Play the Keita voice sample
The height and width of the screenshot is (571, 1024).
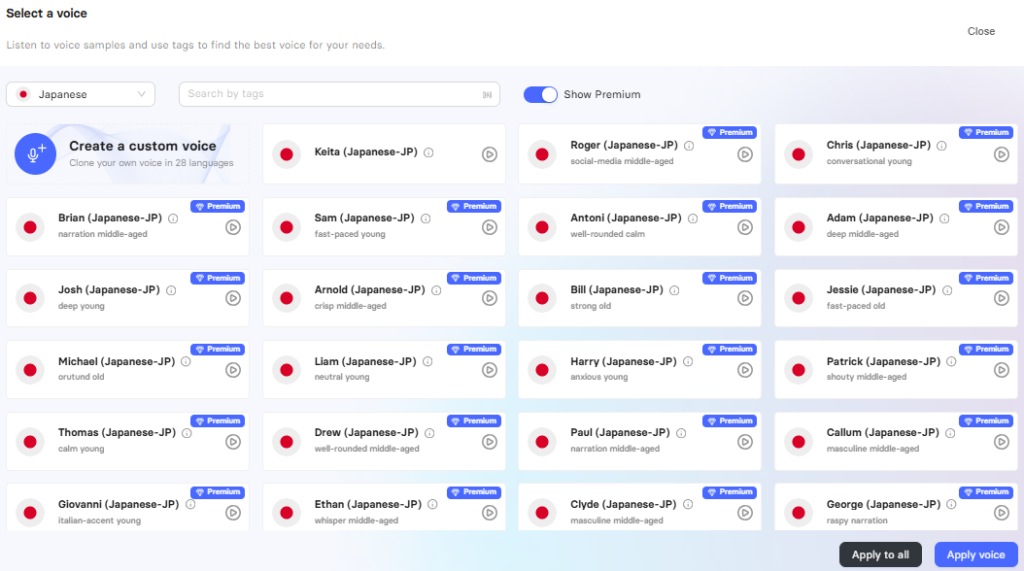[489, 154]
